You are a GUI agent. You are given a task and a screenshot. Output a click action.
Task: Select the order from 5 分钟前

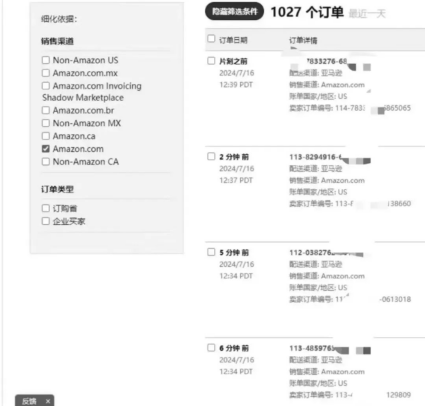[211, 252]
